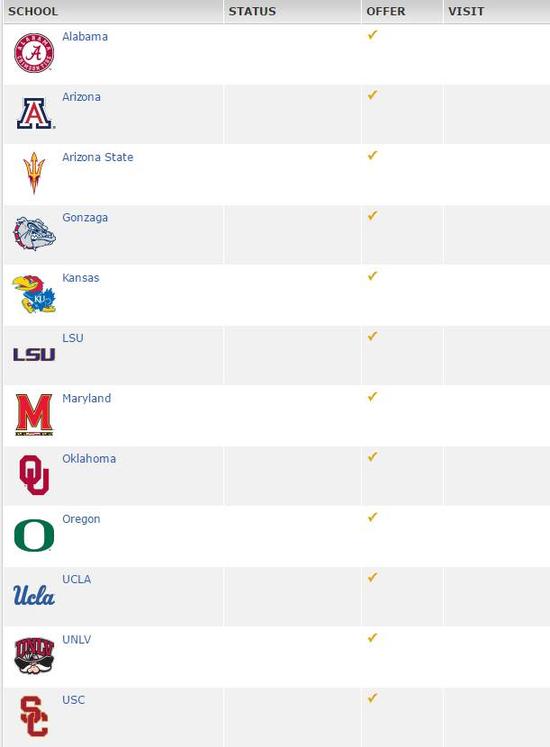Image resolution: width=550 pixels, height=747 pixels.
Task: Click the offer checkmark for Kansas
Action: [373, 276]
